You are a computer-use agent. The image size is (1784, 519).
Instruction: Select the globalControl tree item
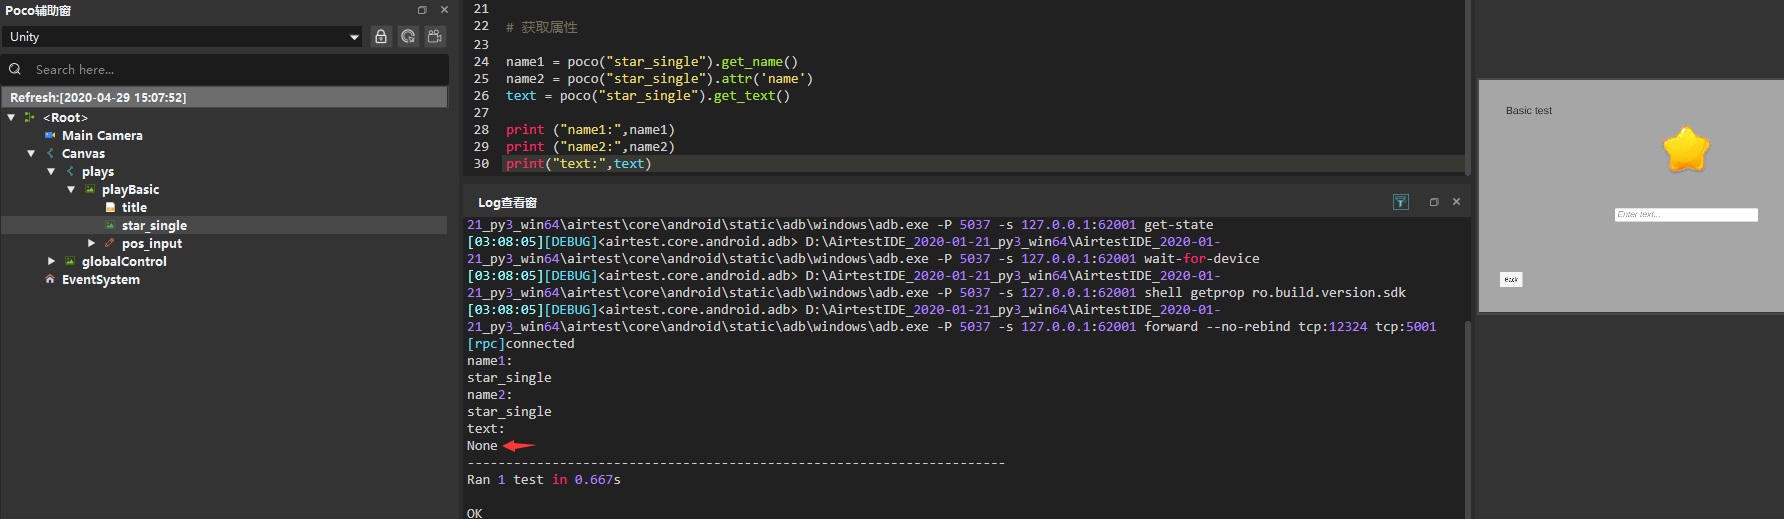(124, 262)
